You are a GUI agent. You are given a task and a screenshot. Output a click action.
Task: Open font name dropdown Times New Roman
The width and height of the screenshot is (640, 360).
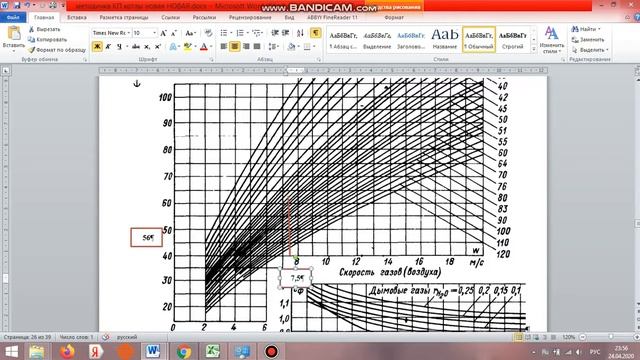point(129,33)
